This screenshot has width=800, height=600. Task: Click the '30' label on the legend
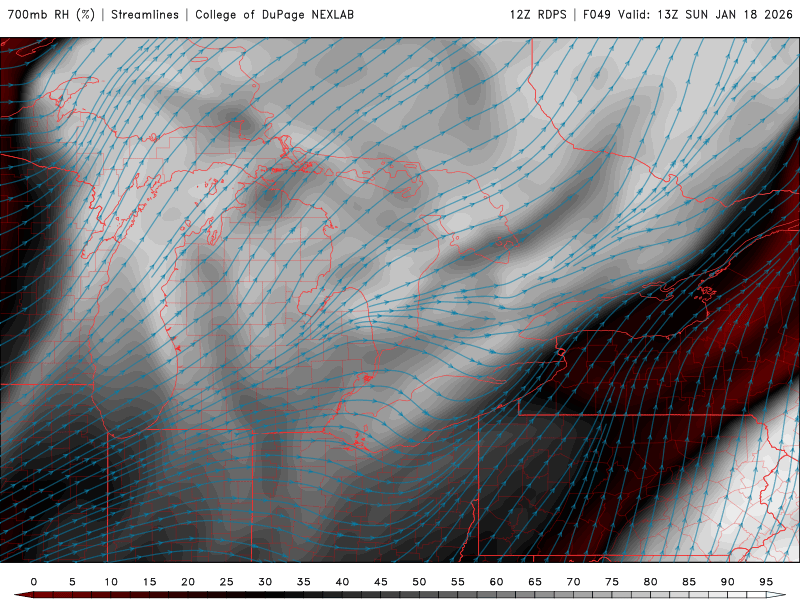click(265, 582)
